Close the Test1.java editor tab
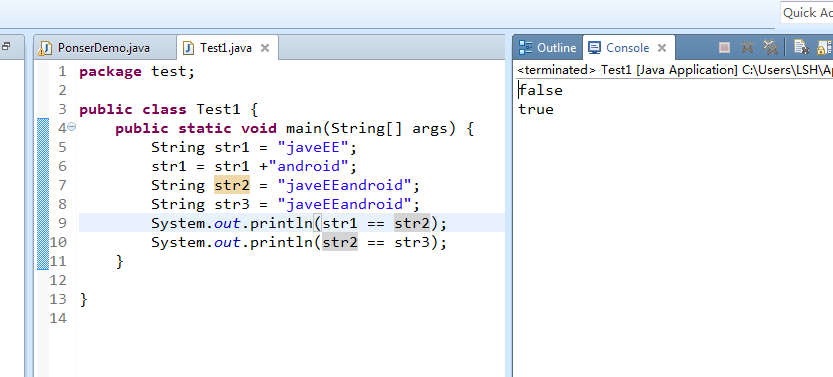Screen dimensions: 833x377 point(265,48)
